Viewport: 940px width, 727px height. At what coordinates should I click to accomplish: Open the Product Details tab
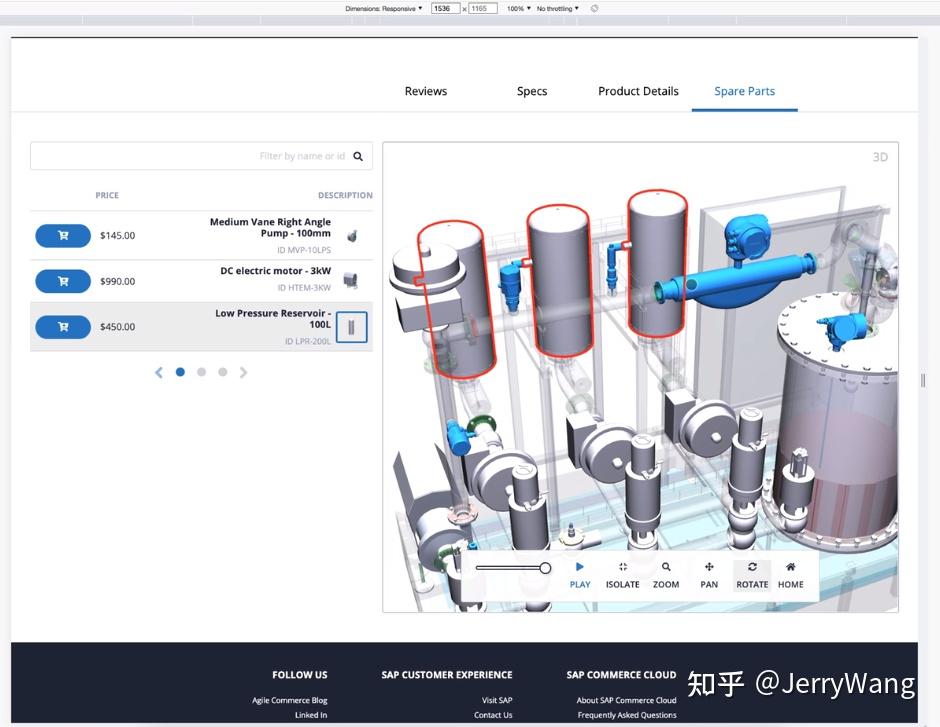click(638, 91)
